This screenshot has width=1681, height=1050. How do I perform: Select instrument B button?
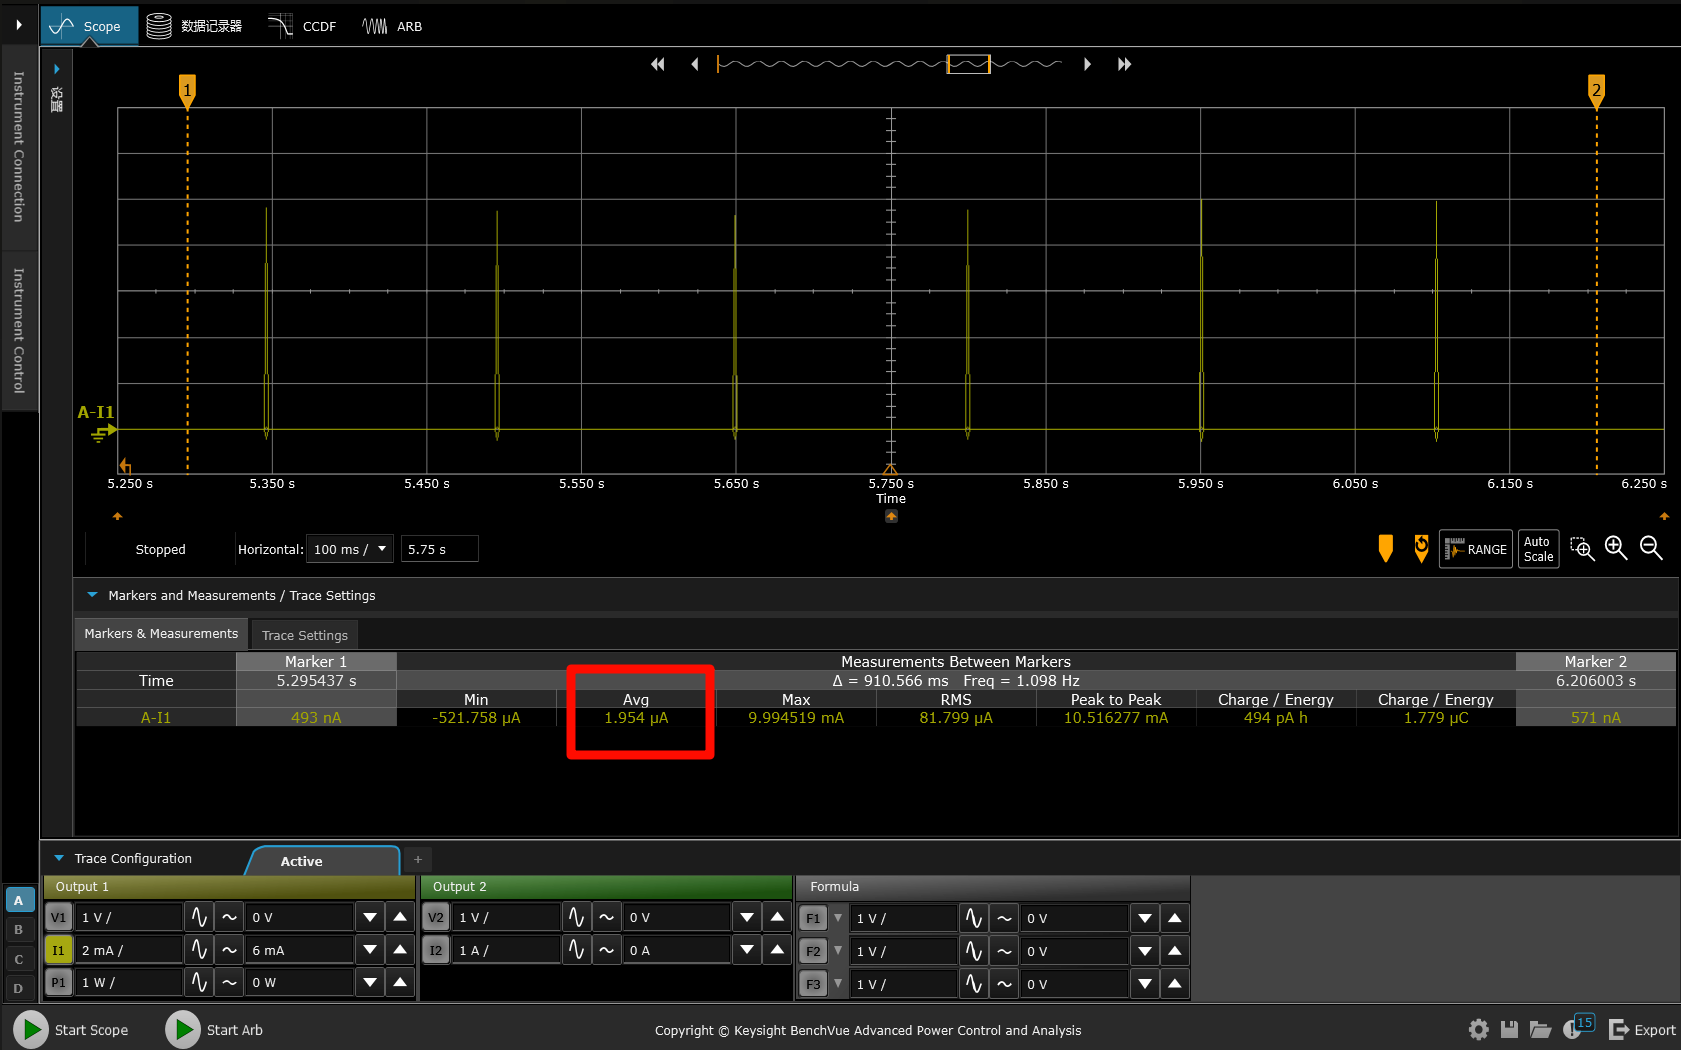[18, 929]
